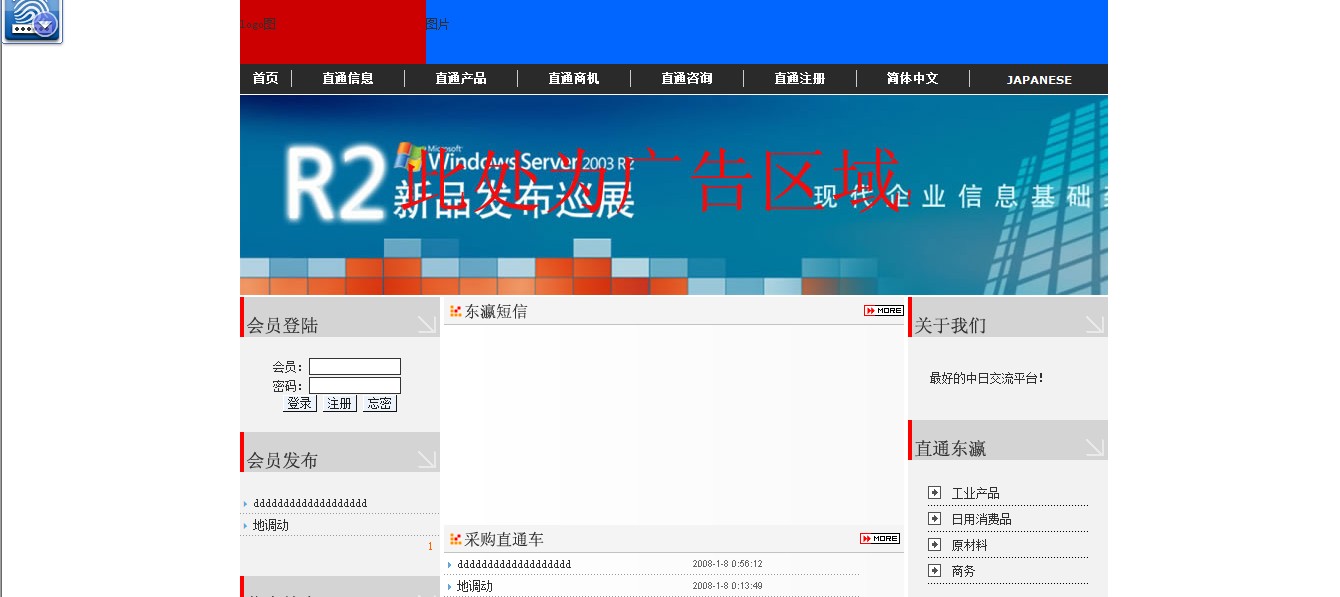Open the 地调动 entry in 采购直通车
Viewport: 1340px width, 597px height.
475,586
